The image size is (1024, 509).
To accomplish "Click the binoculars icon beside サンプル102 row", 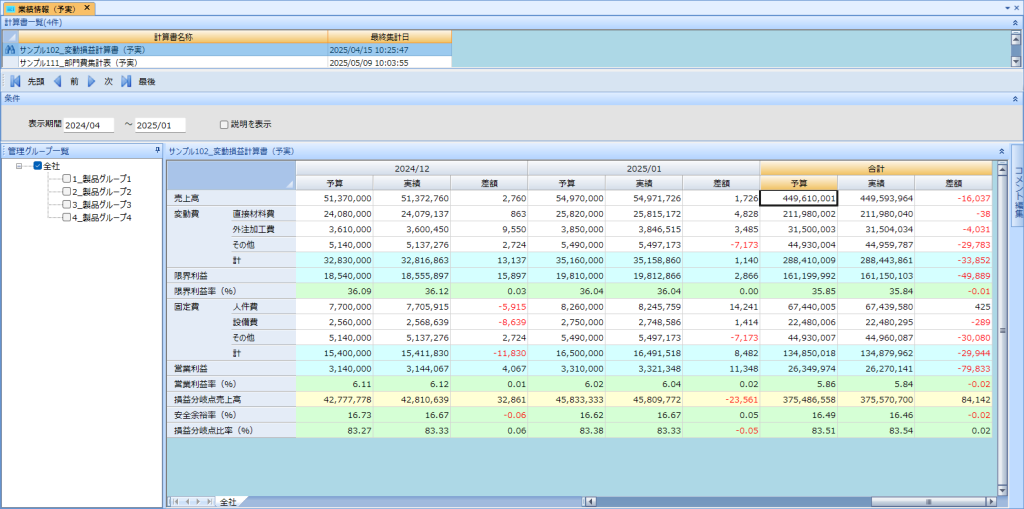I will (10, 49).
